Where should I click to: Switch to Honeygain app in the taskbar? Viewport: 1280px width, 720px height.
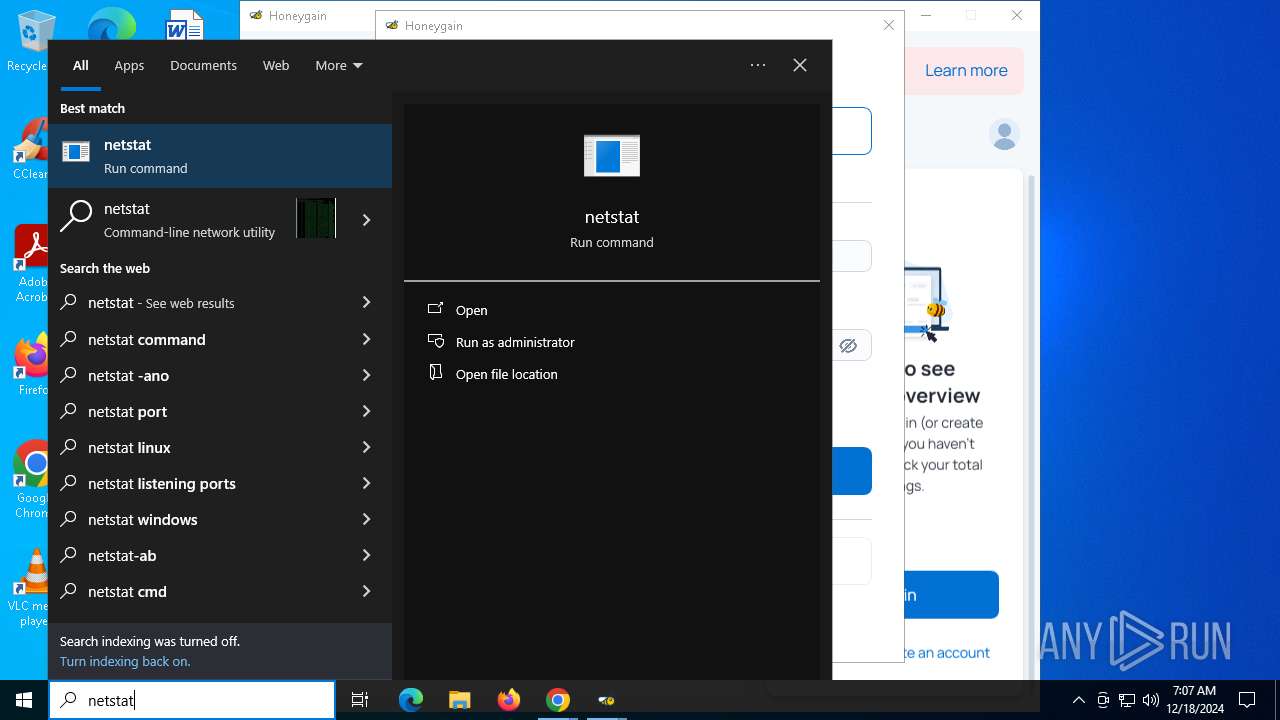click(606, 700)
